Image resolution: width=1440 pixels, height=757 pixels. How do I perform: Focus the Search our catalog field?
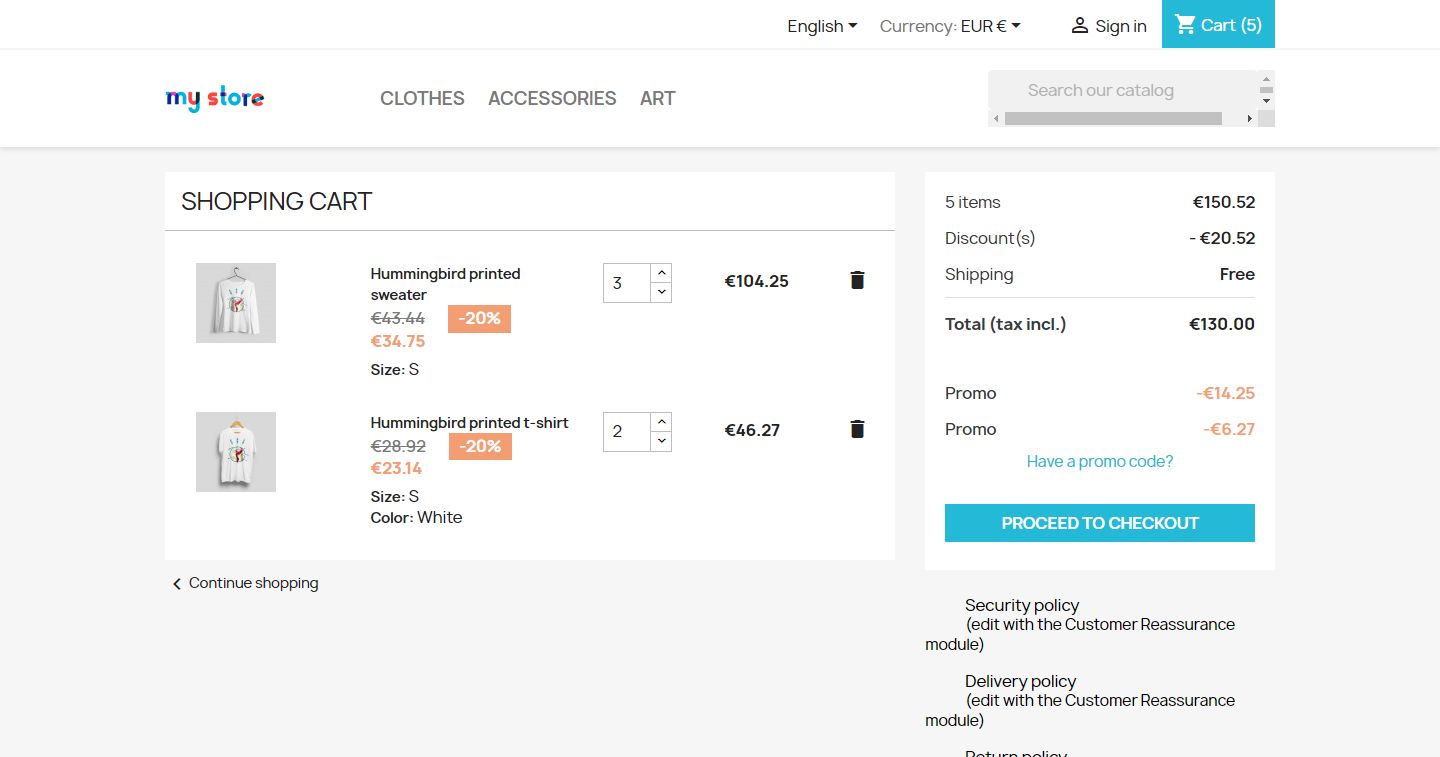coord(1120,90)
